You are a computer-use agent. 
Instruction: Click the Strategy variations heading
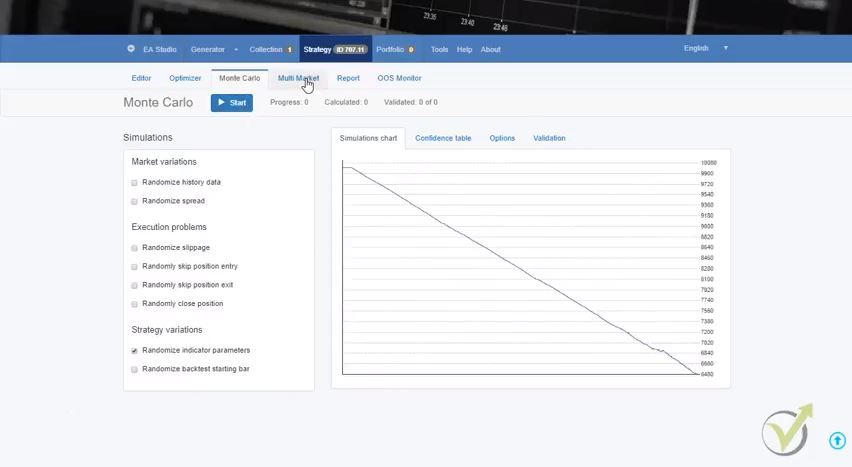(x=167, y=330)
